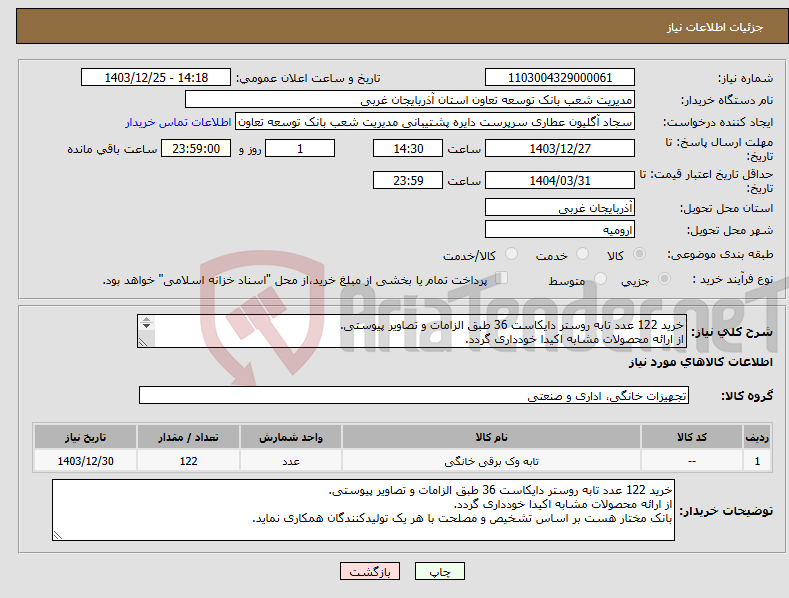Viewport: 789px width, 598px height.
Task: Click the نام دستگاه خریدار field
Action: pos(410,100)
